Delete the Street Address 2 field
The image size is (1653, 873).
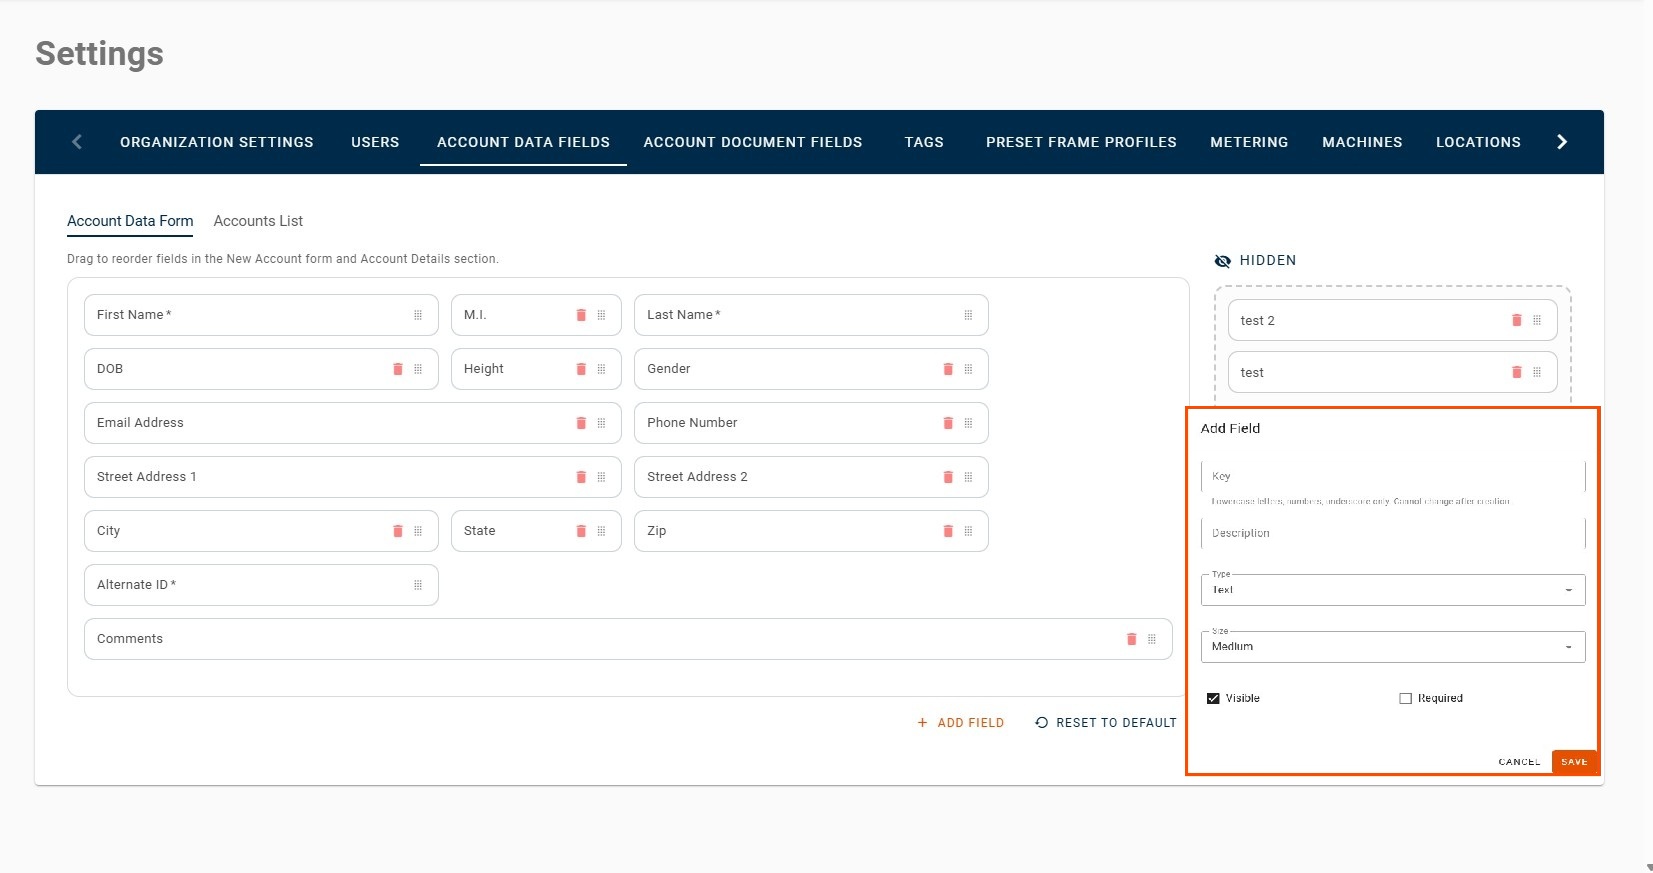pos(948,477)
